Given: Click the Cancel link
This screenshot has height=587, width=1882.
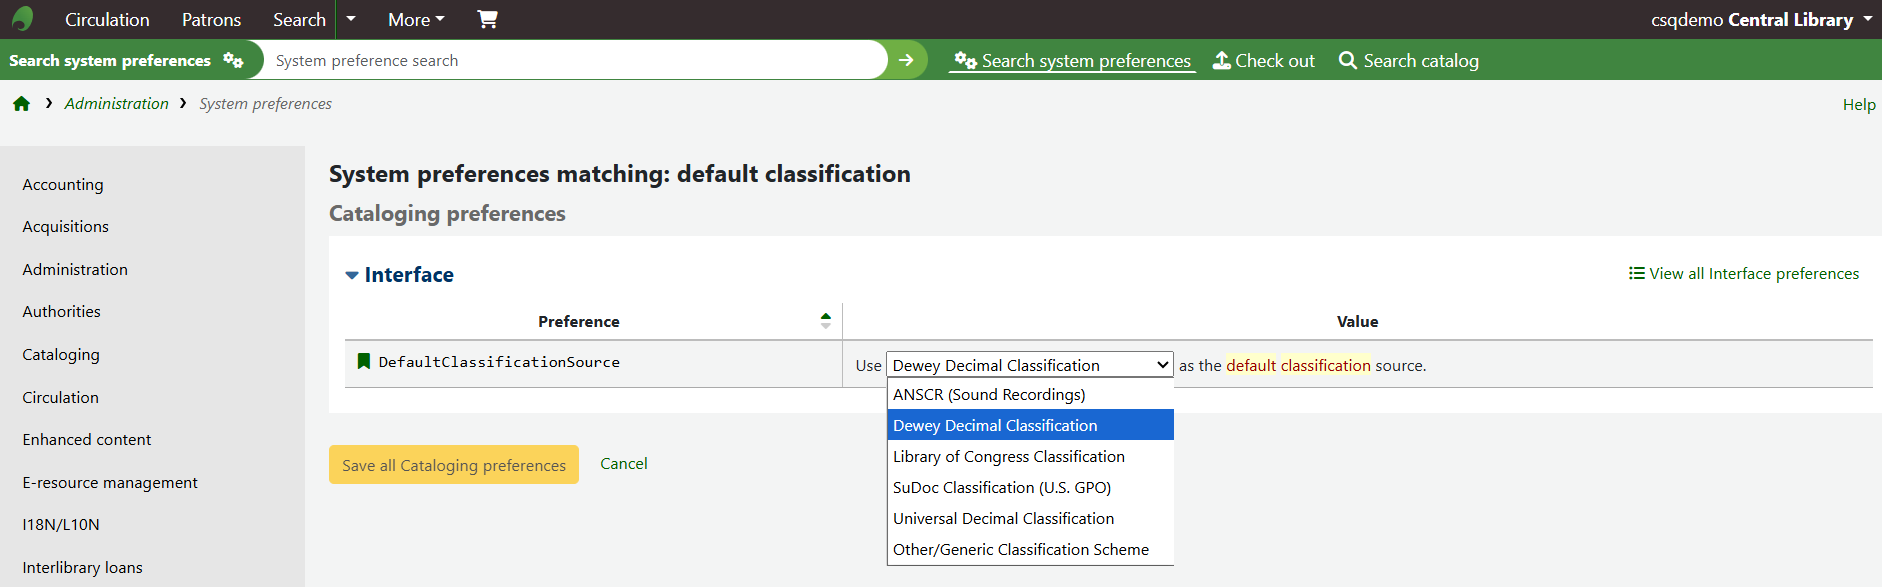Looking at the screenshot, I should 623,464.
